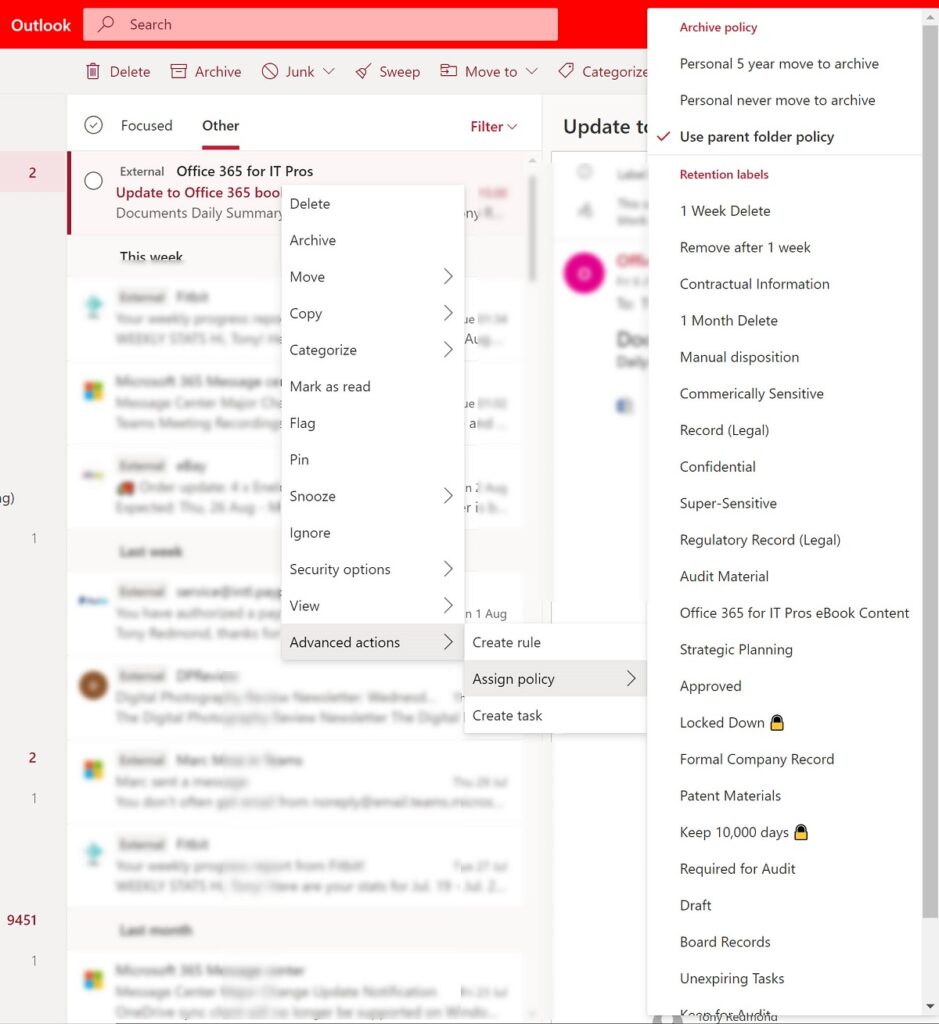
Task: Apply the Audit Material label
Action: click(784, 577)
